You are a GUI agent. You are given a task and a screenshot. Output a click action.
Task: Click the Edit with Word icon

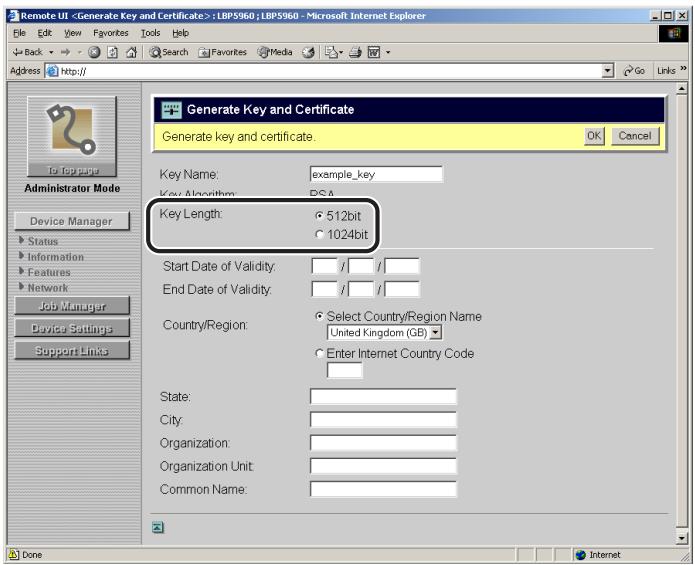[374, 52]
